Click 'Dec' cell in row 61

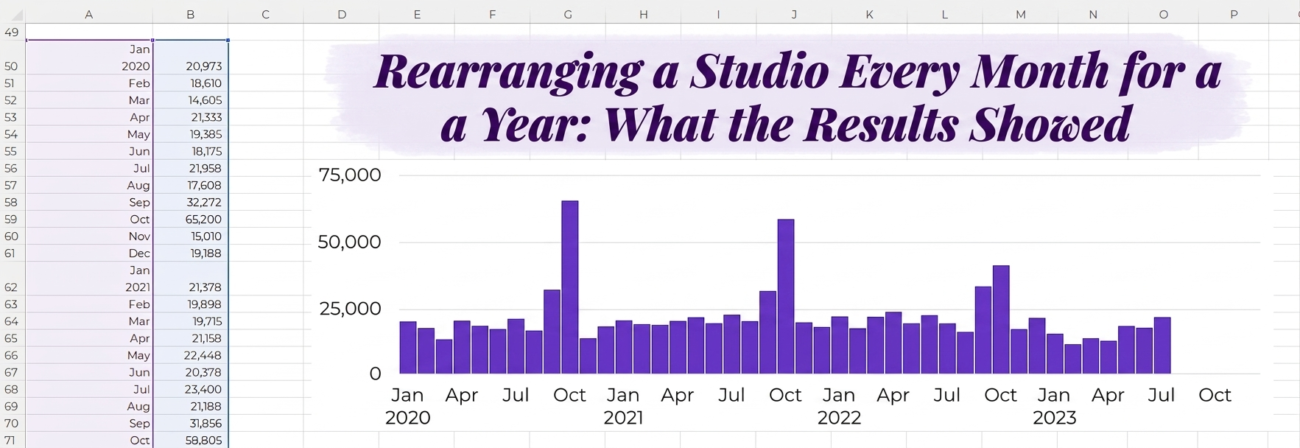[90, 253]
